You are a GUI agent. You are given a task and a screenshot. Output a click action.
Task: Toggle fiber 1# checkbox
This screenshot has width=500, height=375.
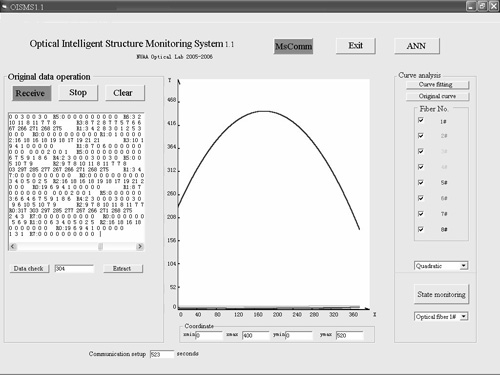(421, 120)
